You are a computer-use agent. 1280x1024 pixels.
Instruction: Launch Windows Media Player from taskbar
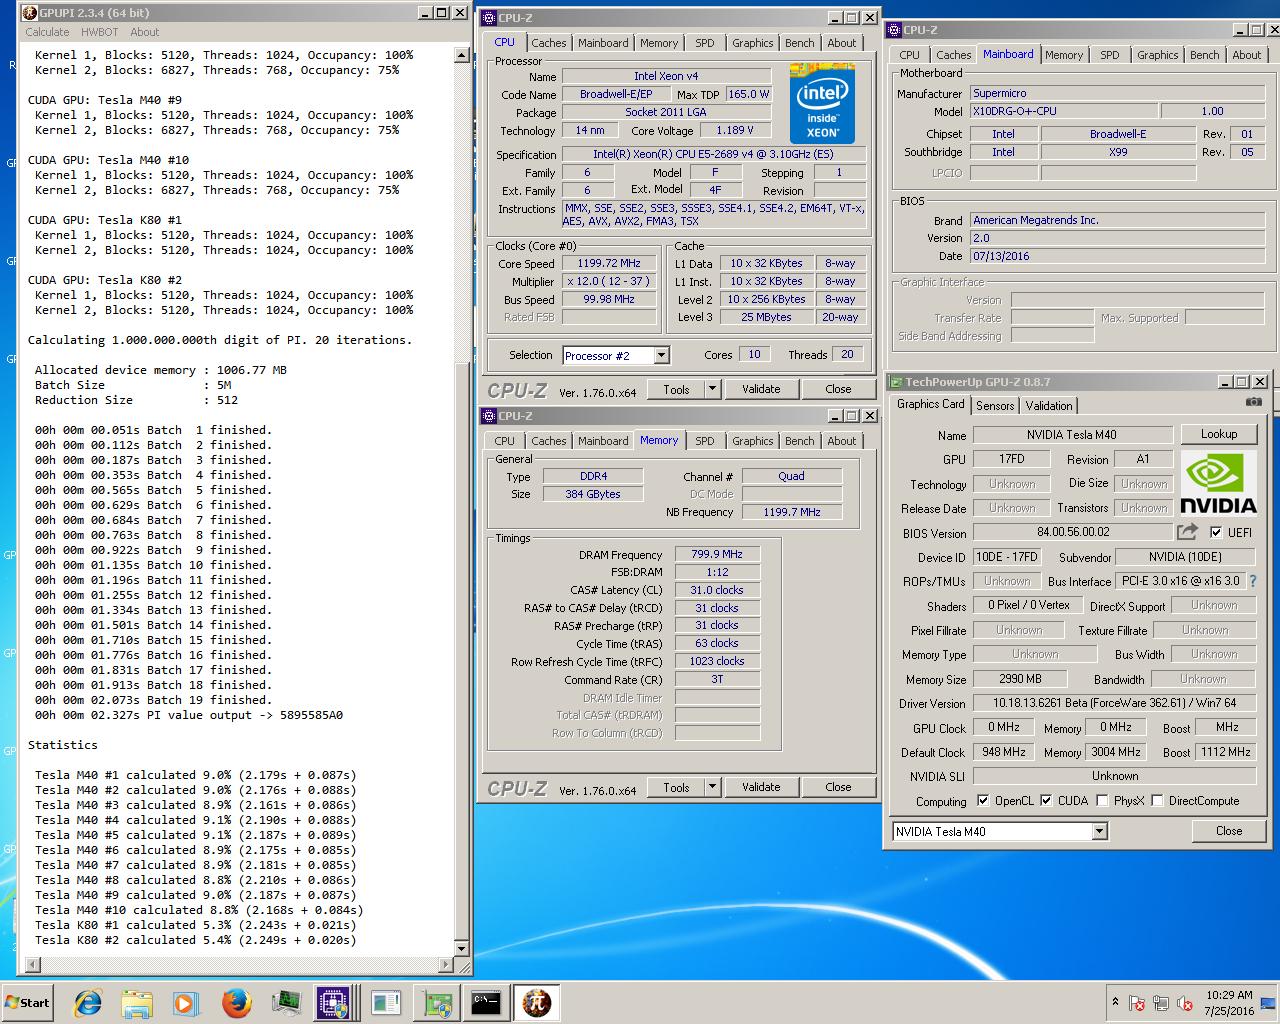point(186,1002)
